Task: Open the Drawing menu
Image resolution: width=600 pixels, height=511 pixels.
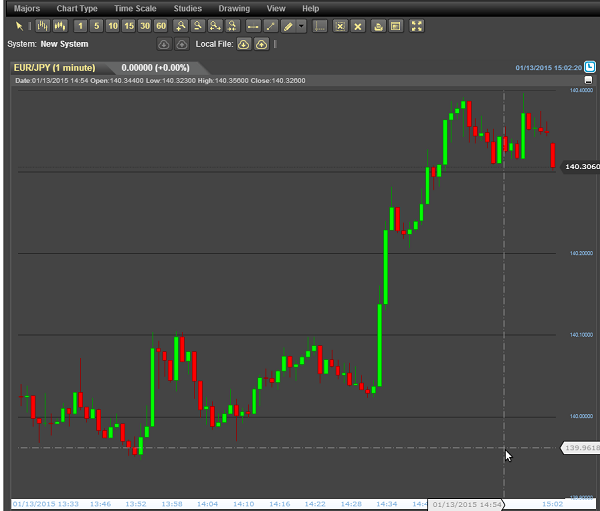Action: click(234, 8)
